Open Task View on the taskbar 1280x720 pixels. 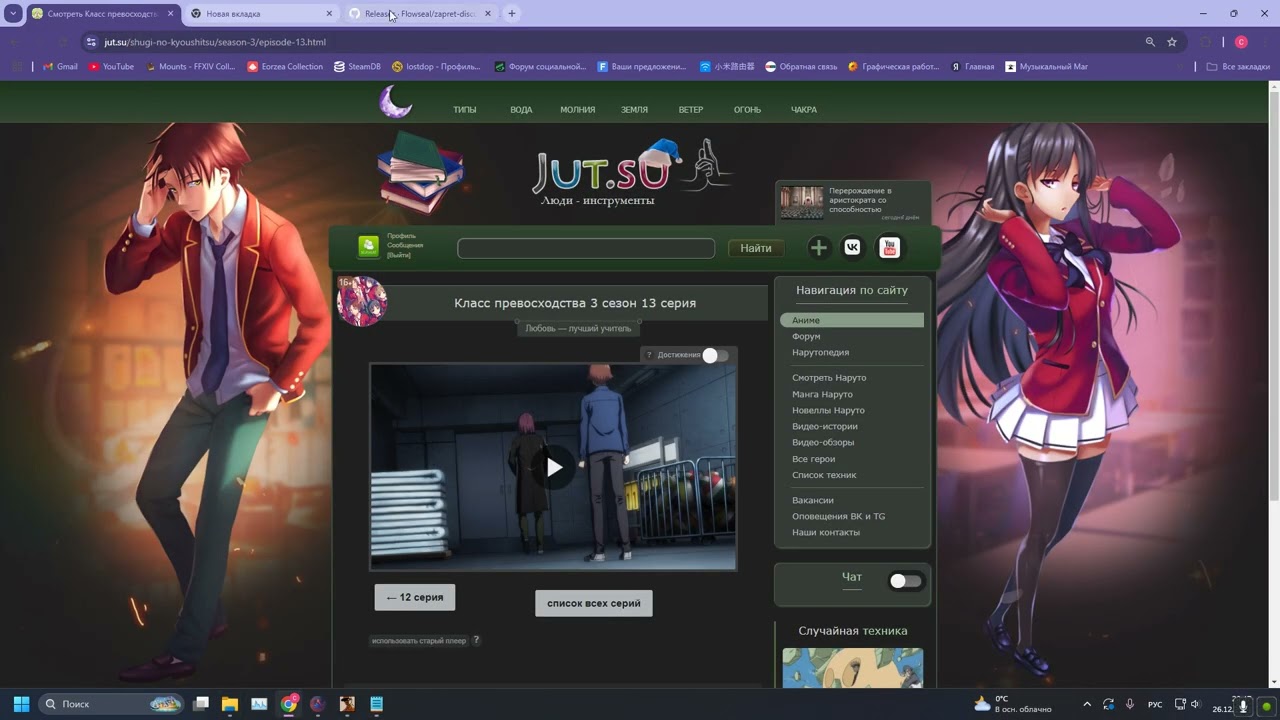200,704
